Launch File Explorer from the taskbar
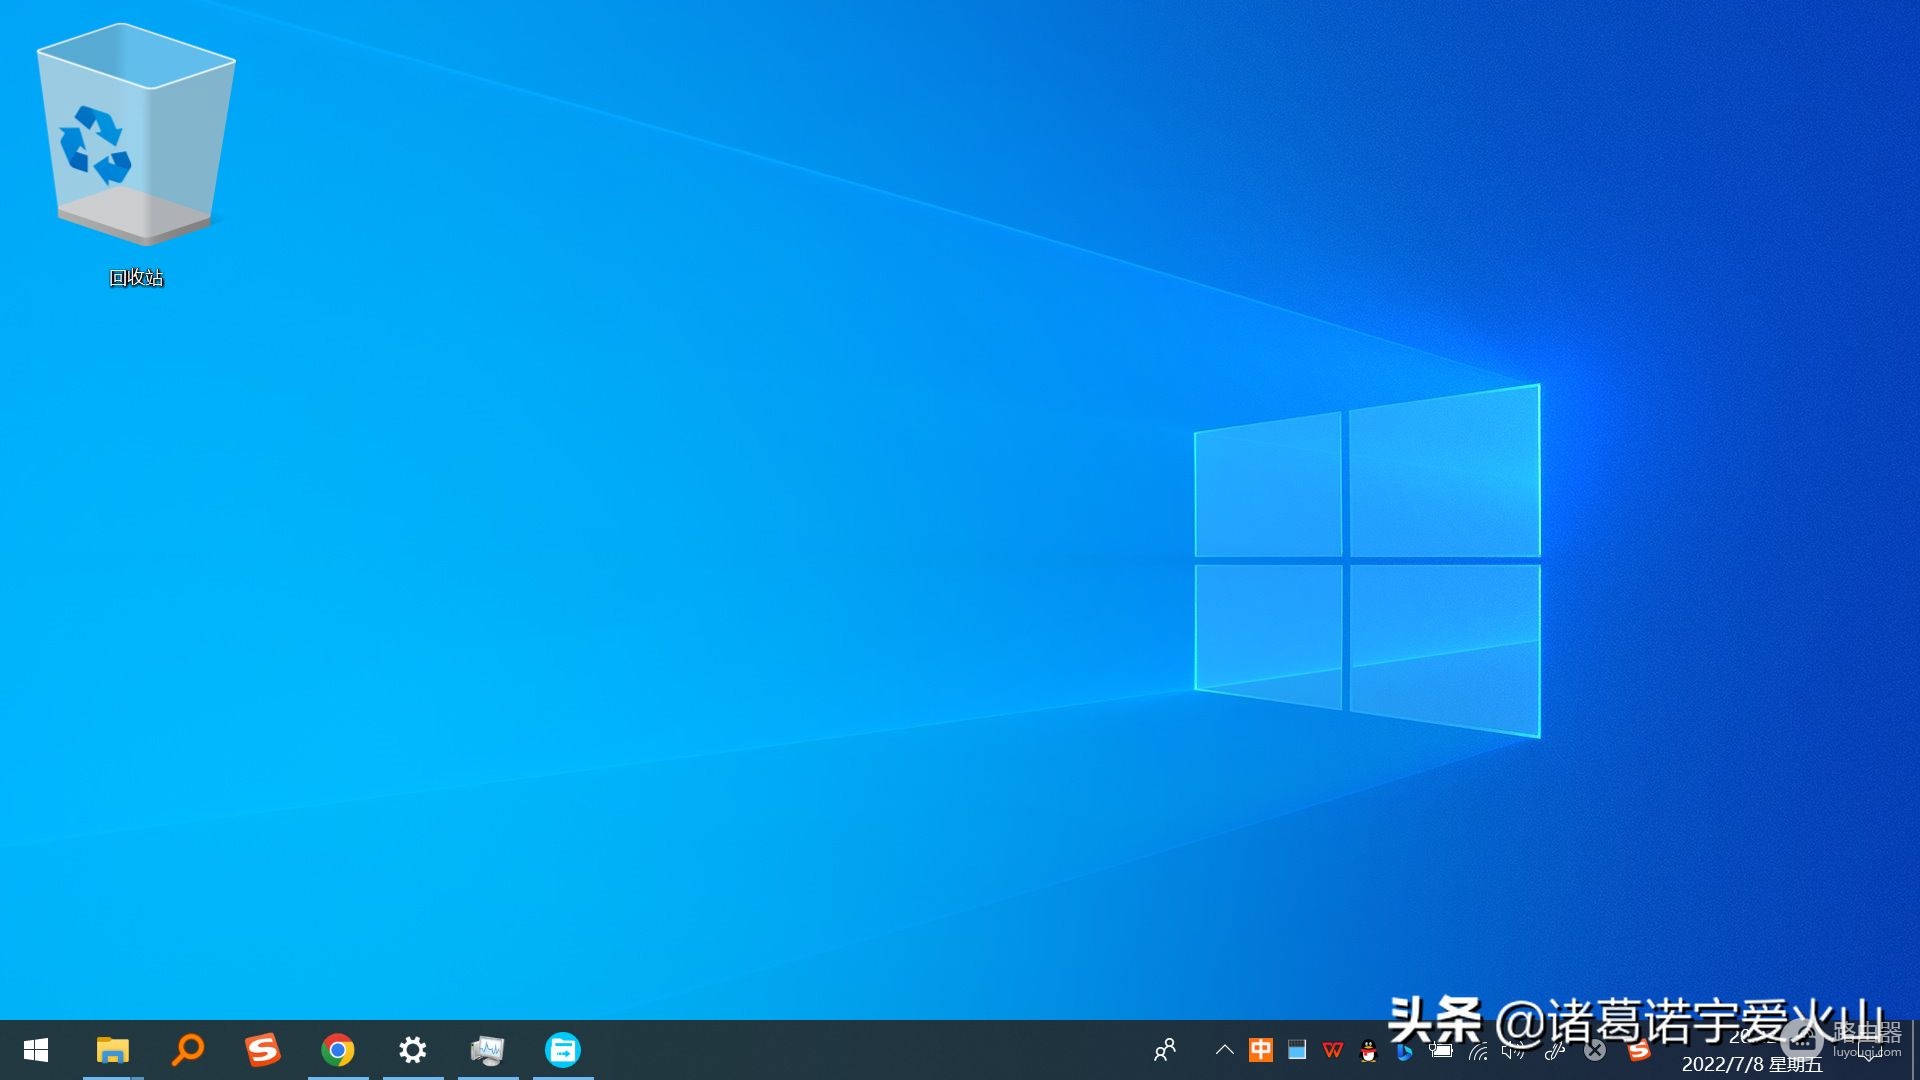This screenshot has width=1920, height=1080. pyautogui.click(x=113, y=1050)
